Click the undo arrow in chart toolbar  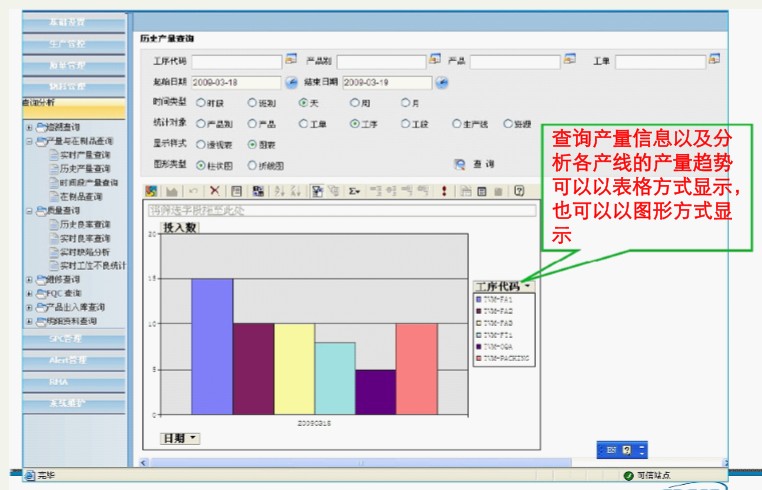pyautogui.click(x=193, y=191)
